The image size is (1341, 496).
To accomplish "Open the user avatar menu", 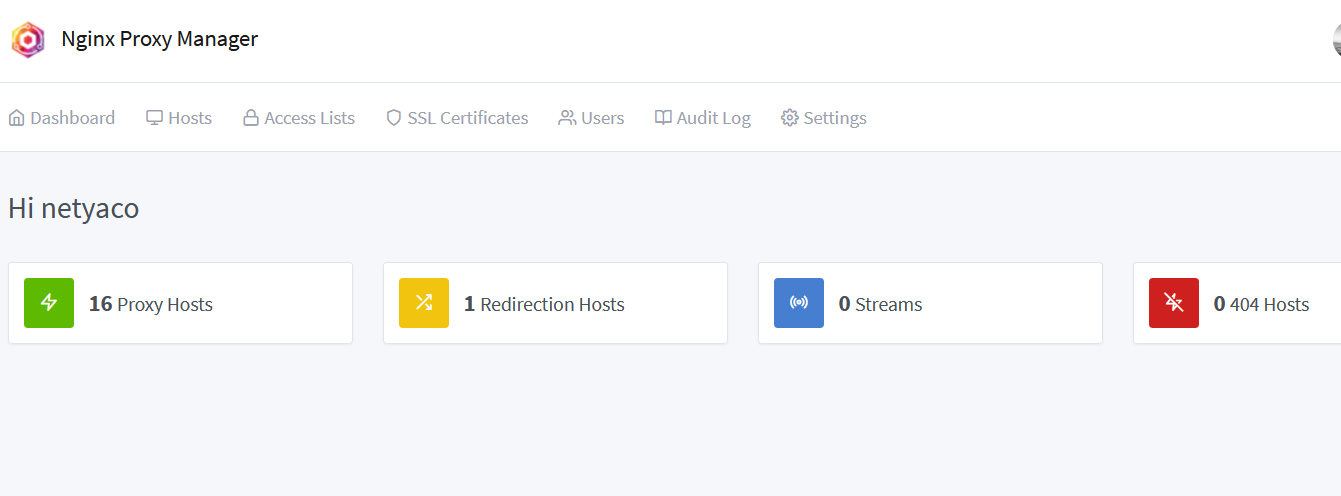I will (1337, 40).
